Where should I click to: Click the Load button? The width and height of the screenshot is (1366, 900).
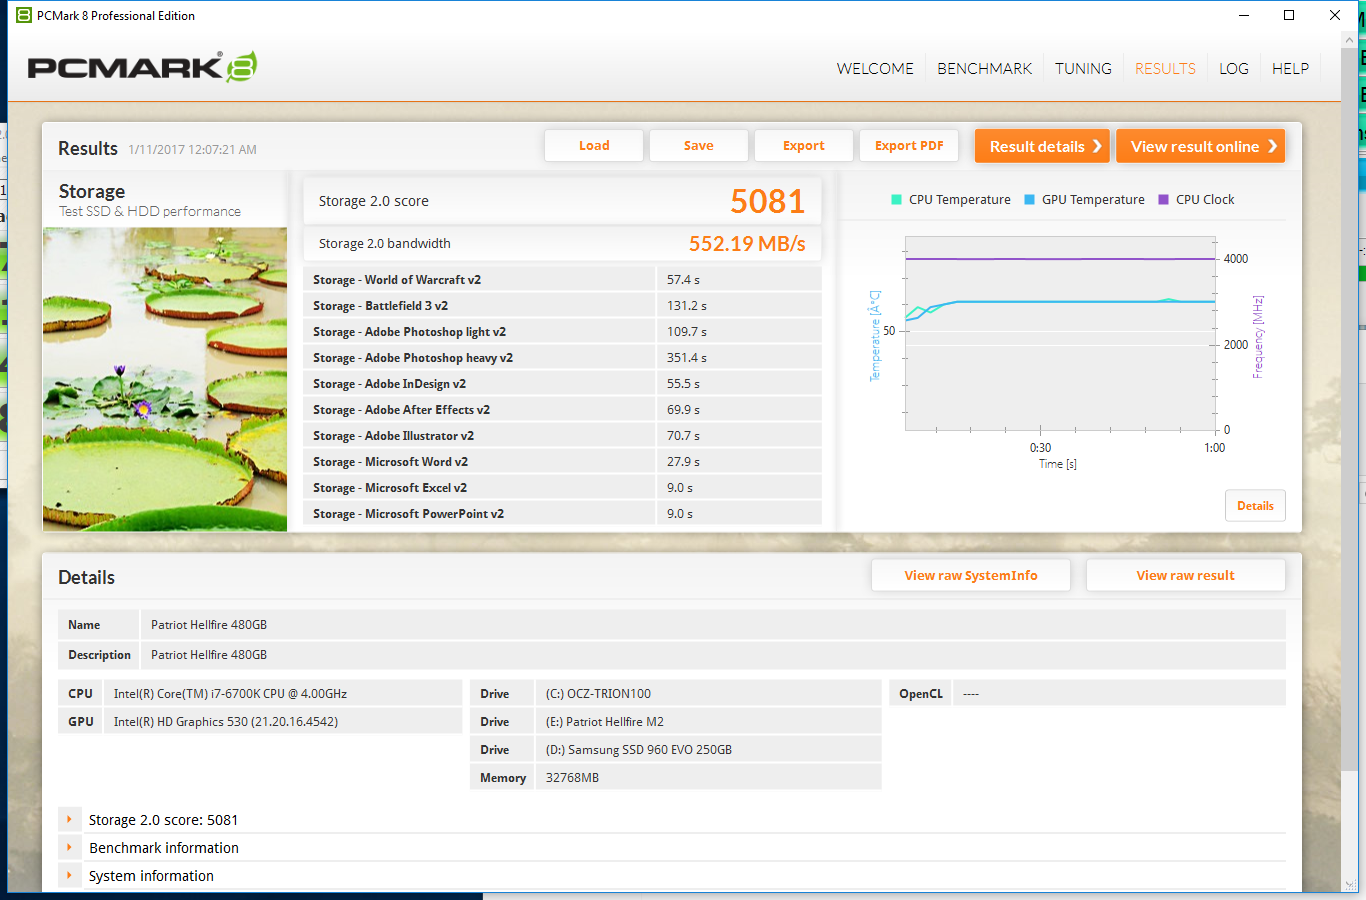pyautogui.click(x=594, y=146)
